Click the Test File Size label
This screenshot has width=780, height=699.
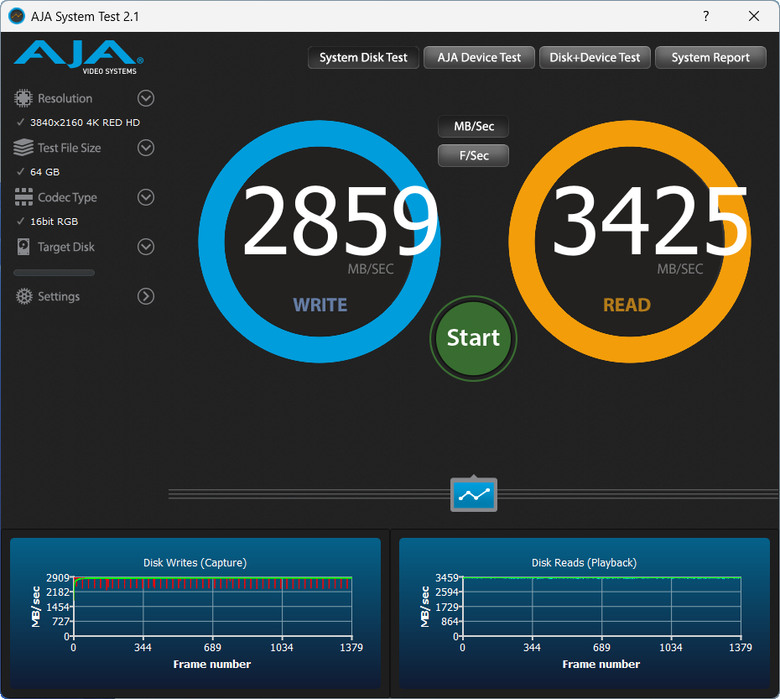pyautogui.click(x=69, y=148)
